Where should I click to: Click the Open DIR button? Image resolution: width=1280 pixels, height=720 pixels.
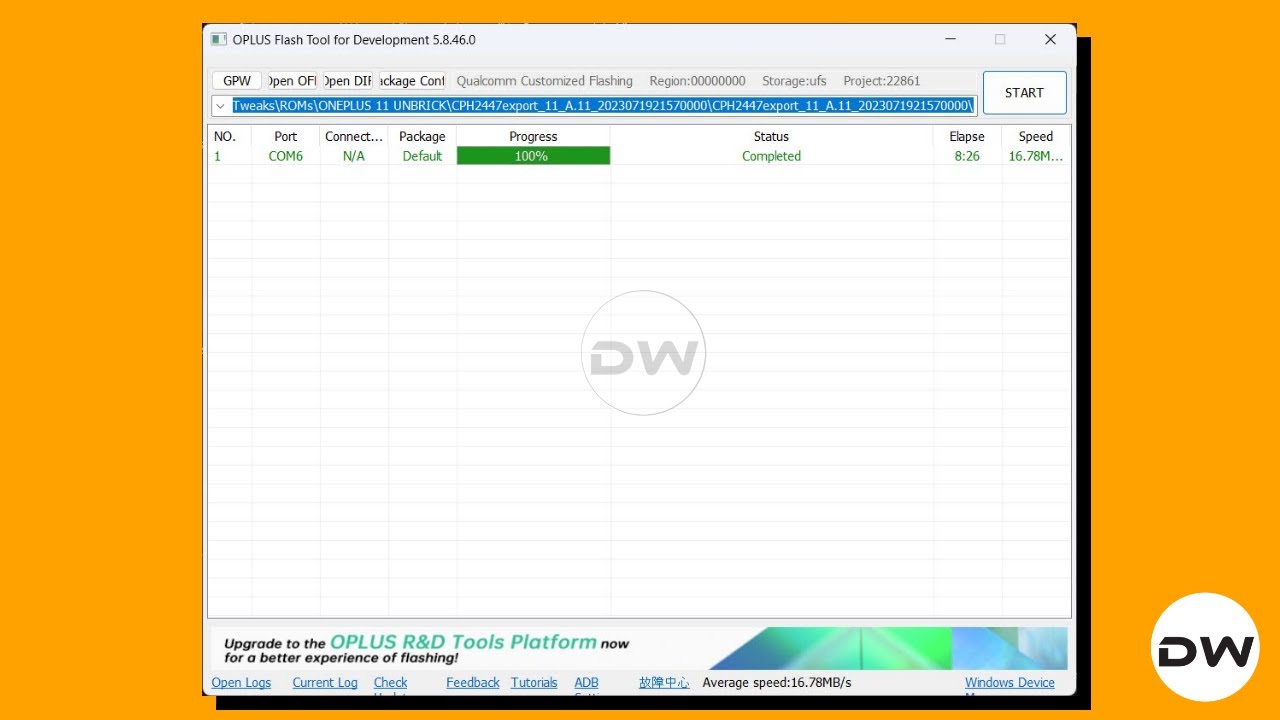tap(348, 81)
